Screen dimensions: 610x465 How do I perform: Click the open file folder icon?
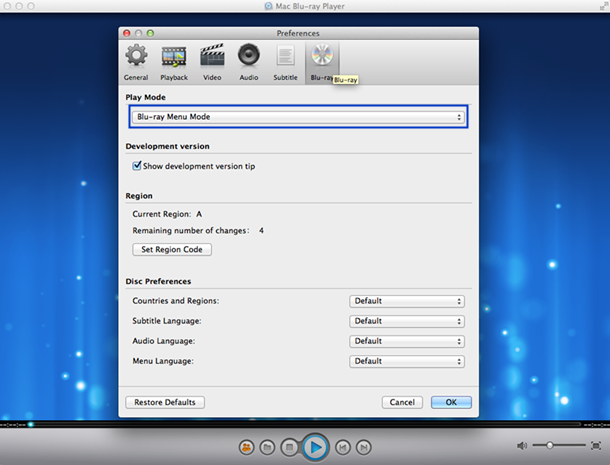coord(267,447)
